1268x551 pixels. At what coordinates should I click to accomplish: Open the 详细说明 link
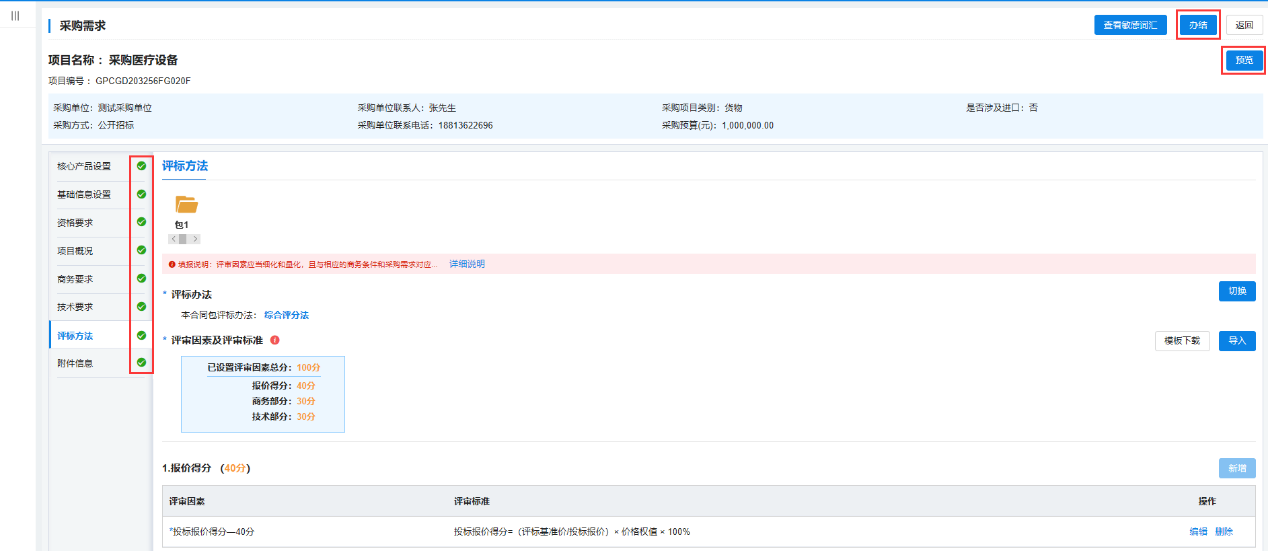pyautogui.click(x=467, y=264)
